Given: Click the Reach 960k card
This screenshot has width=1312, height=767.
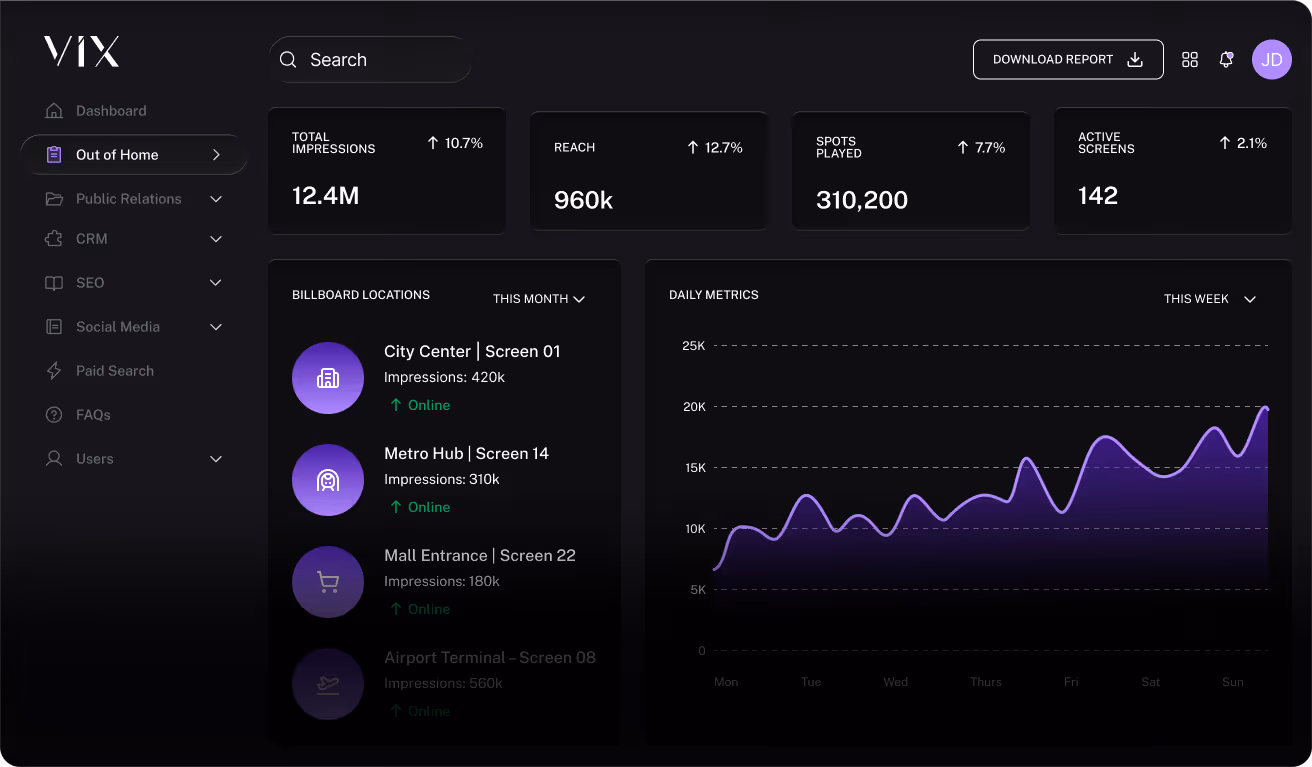Looking at the screenshot, I should point(649,171).
